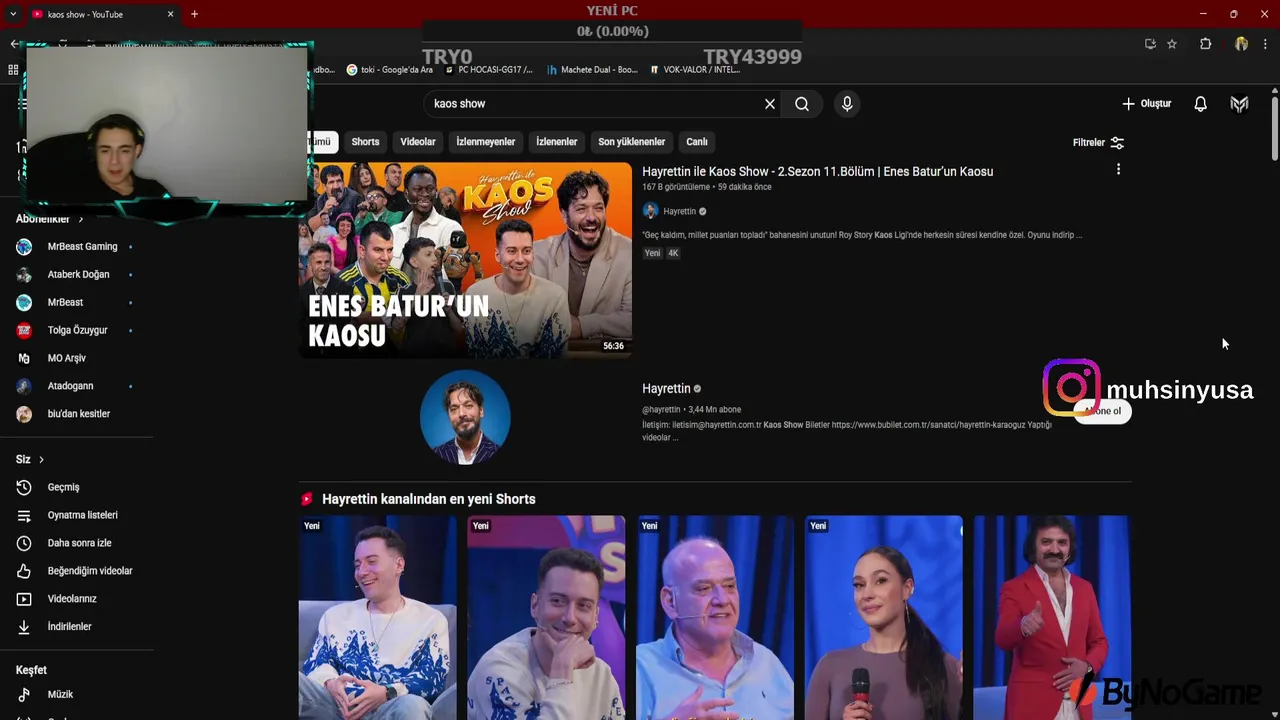
Task: Clear the kaos show search text
Action: tap(770, 104)
